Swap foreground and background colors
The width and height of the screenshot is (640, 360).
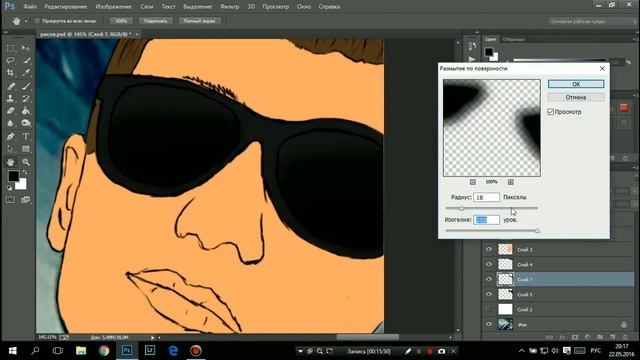(x=25, y=173)
